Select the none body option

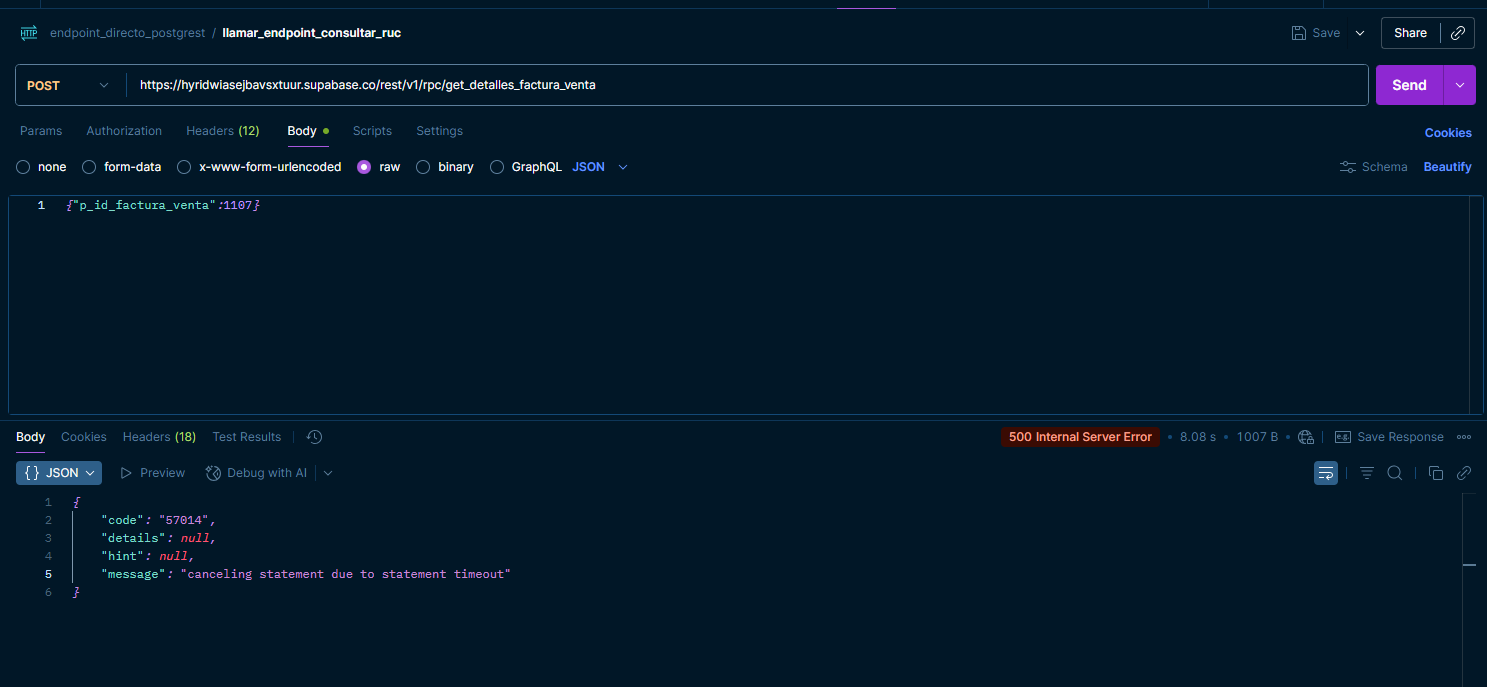[23, 167]
